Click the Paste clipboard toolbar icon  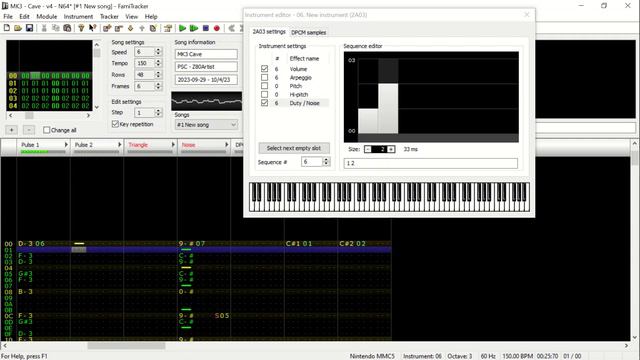[67, 28]
